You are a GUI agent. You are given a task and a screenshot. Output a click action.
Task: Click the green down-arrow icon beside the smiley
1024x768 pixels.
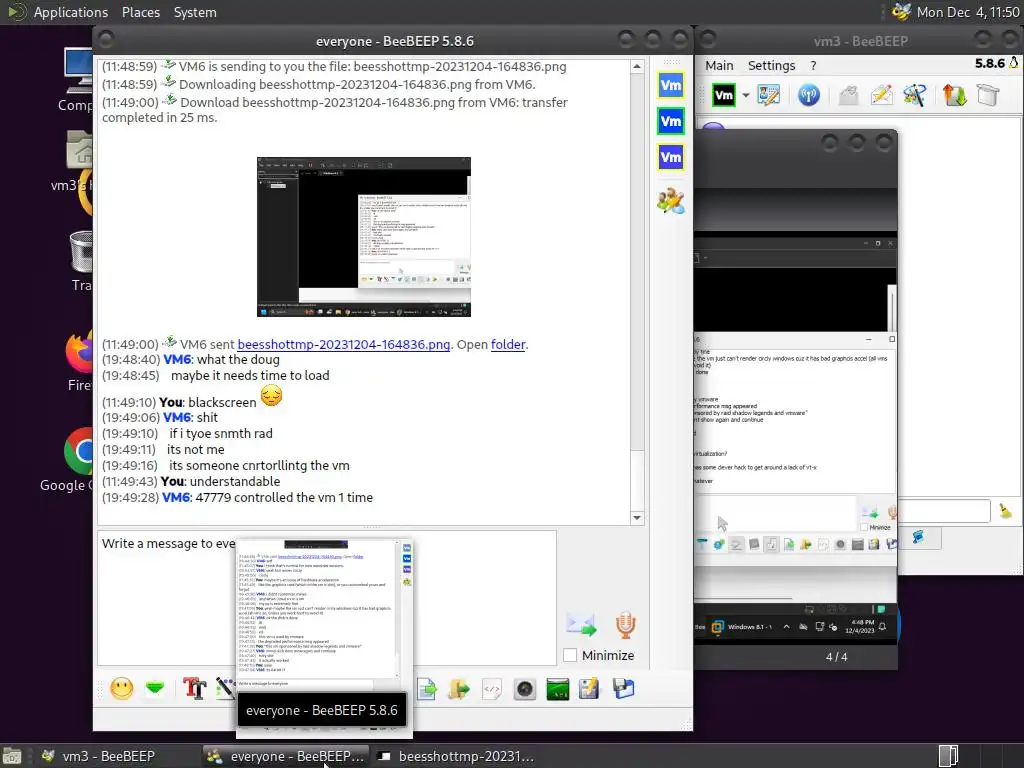pyautogui.click(x=155, y=688)
